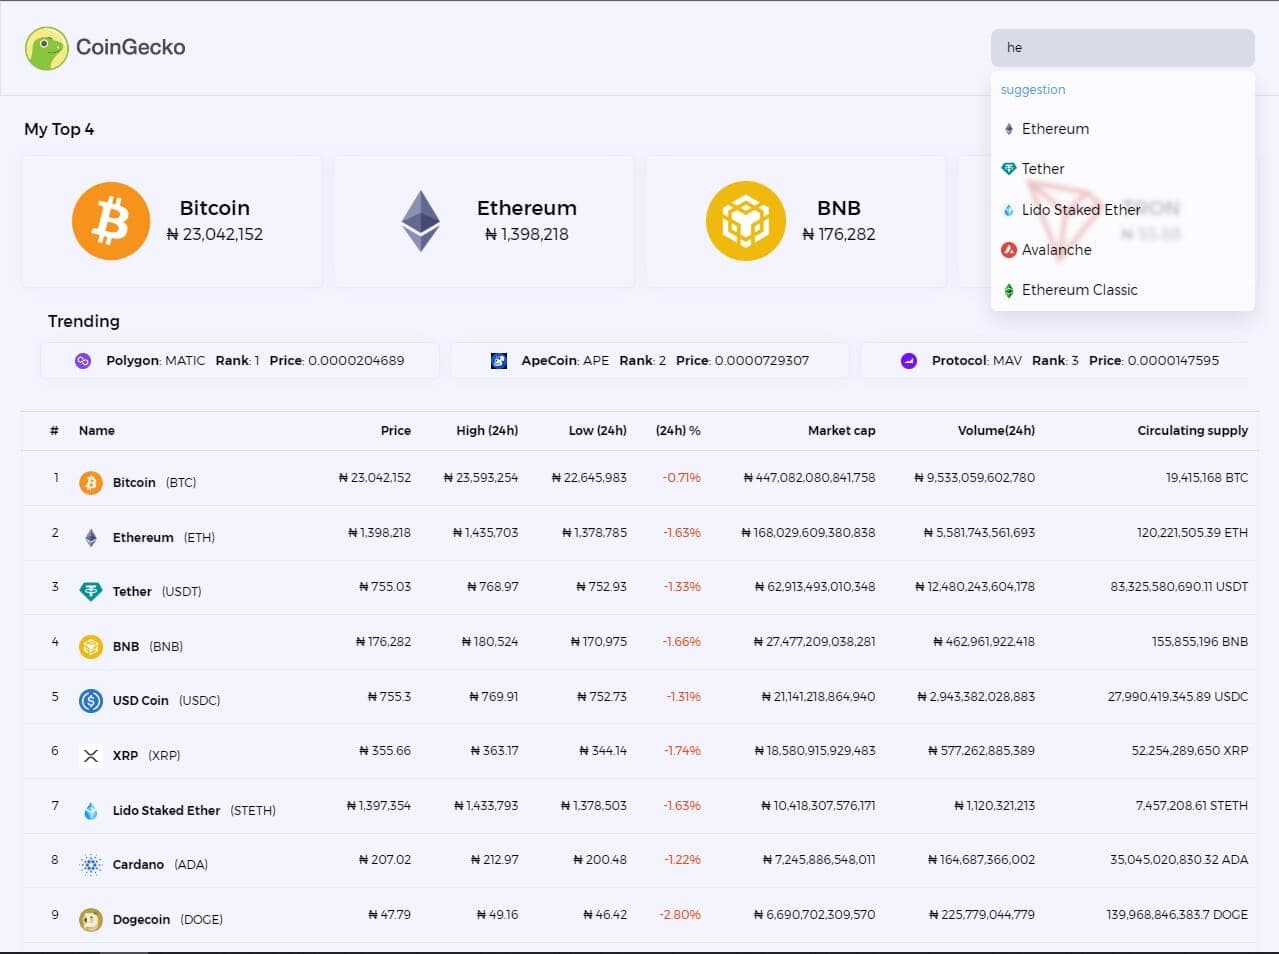The width and height of the screenshot is (1279, 954).
Task: Select Ethereum from the search suggestions
Action: coord(1055,128)
